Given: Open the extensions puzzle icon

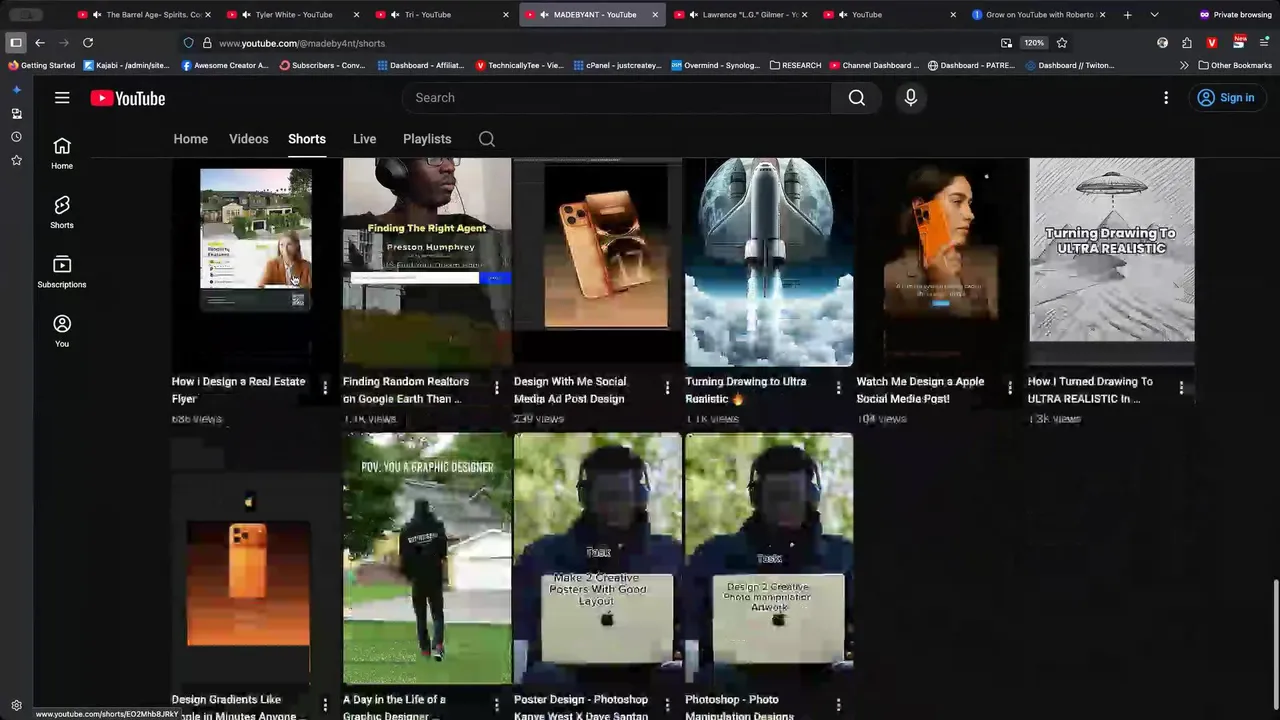Looking at the screenshot, I should point(1187,43).
